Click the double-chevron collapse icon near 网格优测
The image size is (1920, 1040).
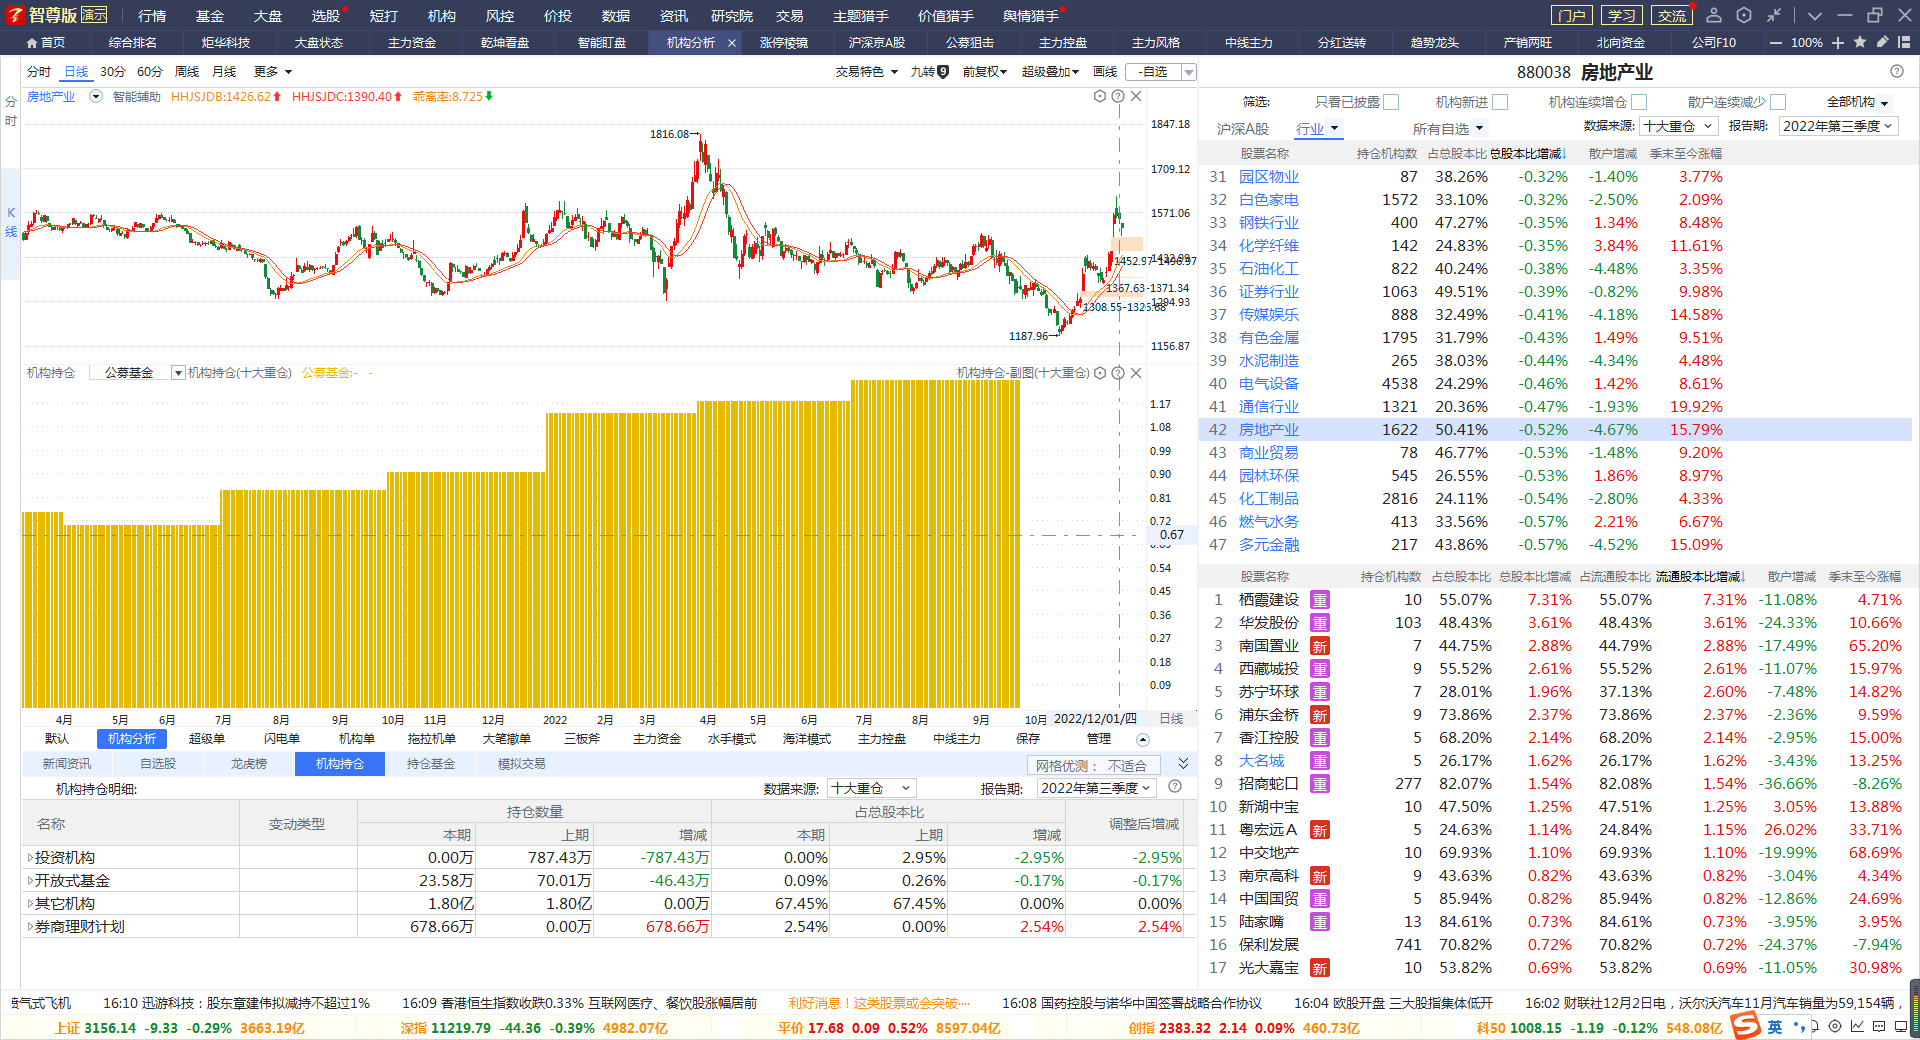[1183, 763]
